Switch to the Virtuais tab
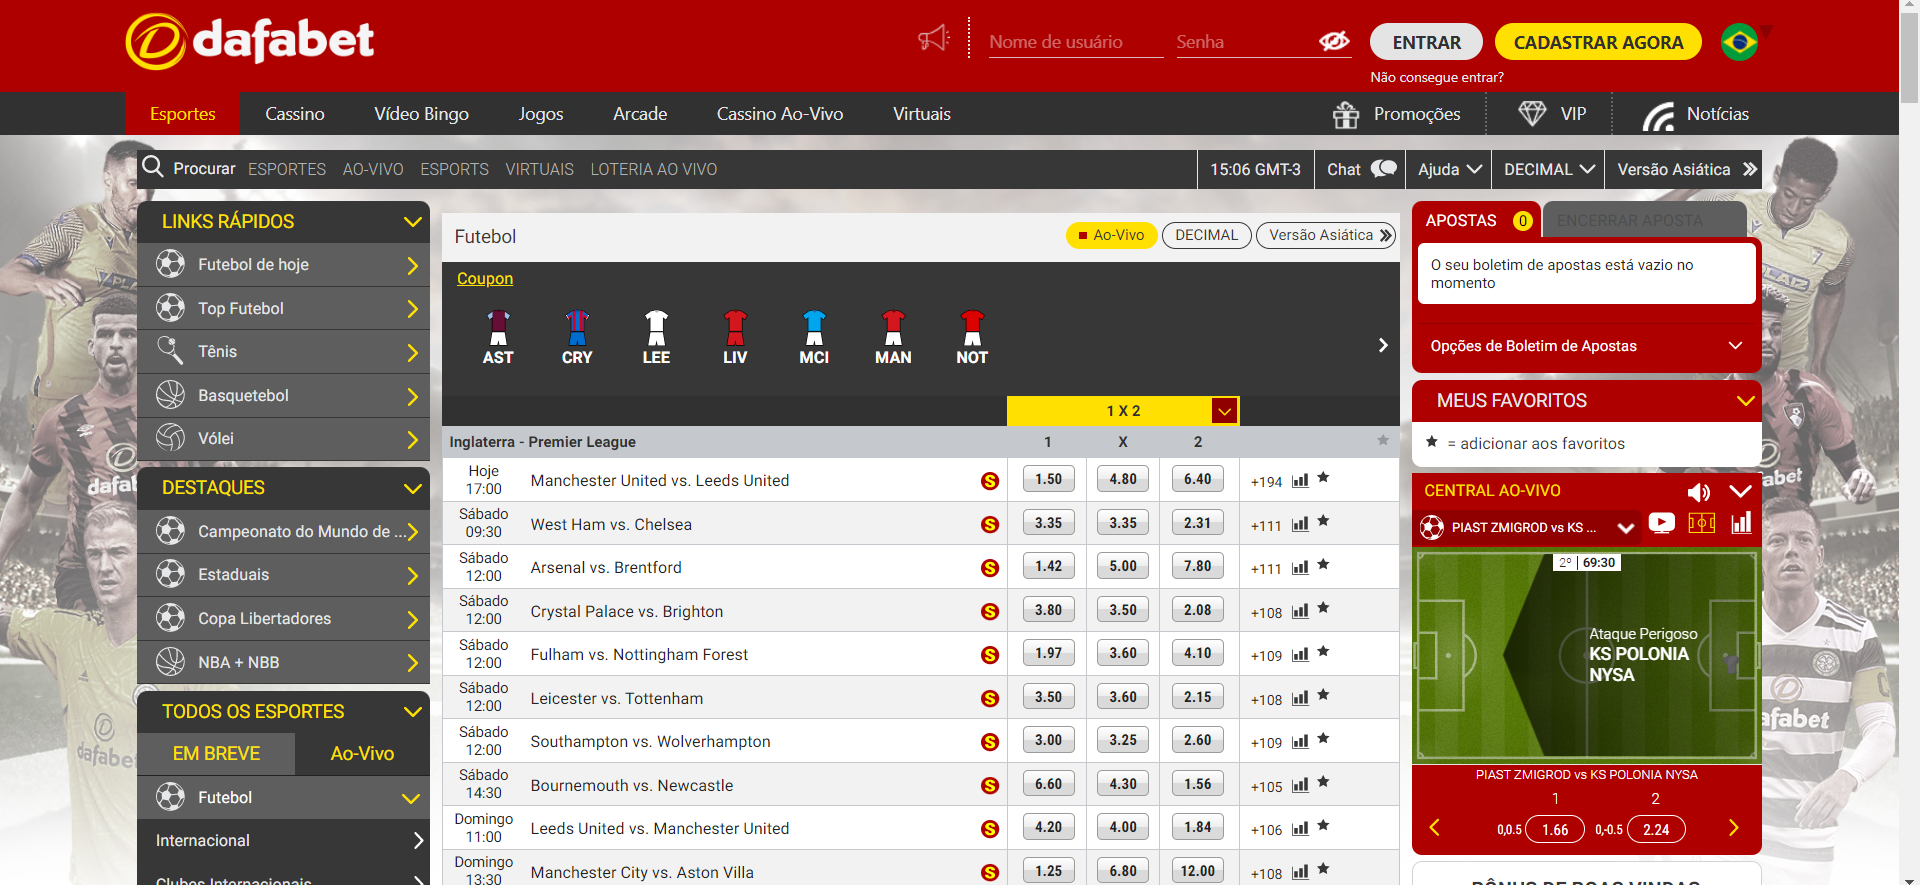This screenshot has height=885, width=1920. (x=922, y=114)
